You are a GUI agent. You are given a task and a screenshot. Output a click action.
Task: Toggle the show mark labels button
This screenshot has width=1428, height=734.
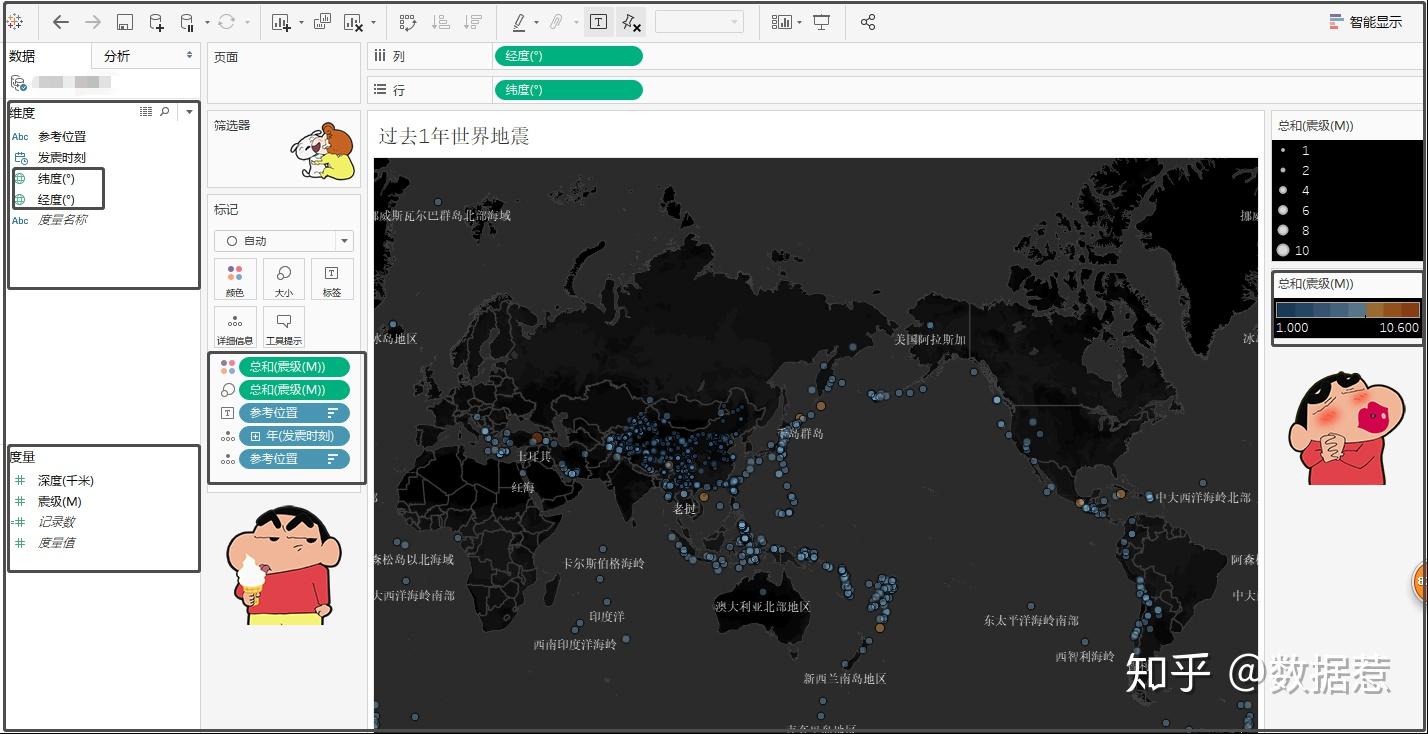pyautogui.click(x=598, y=21)
